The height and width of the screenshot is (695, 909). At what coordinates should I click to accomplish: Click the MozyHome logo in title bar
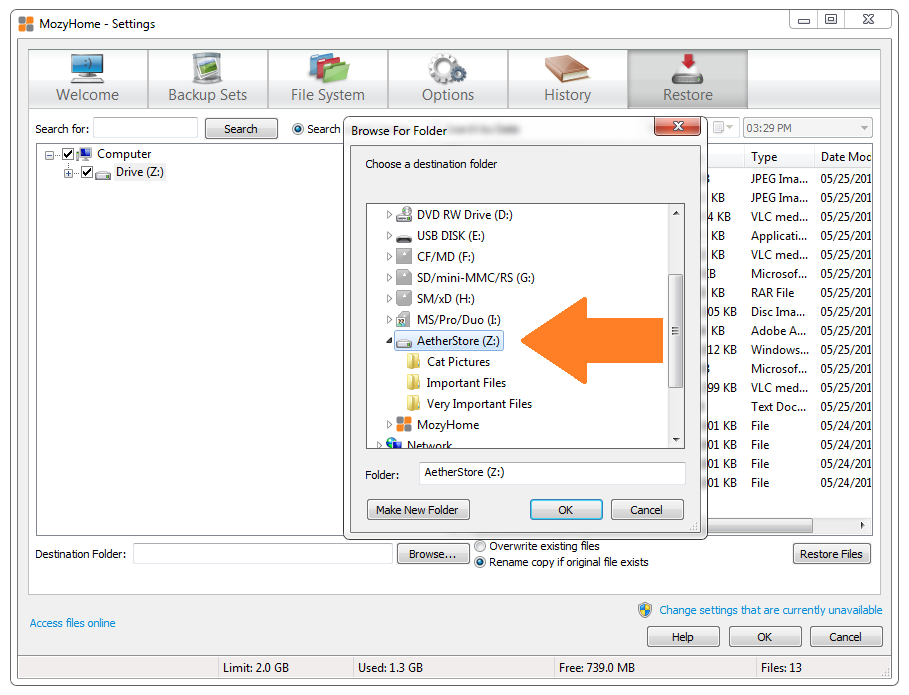coord(26,24)
